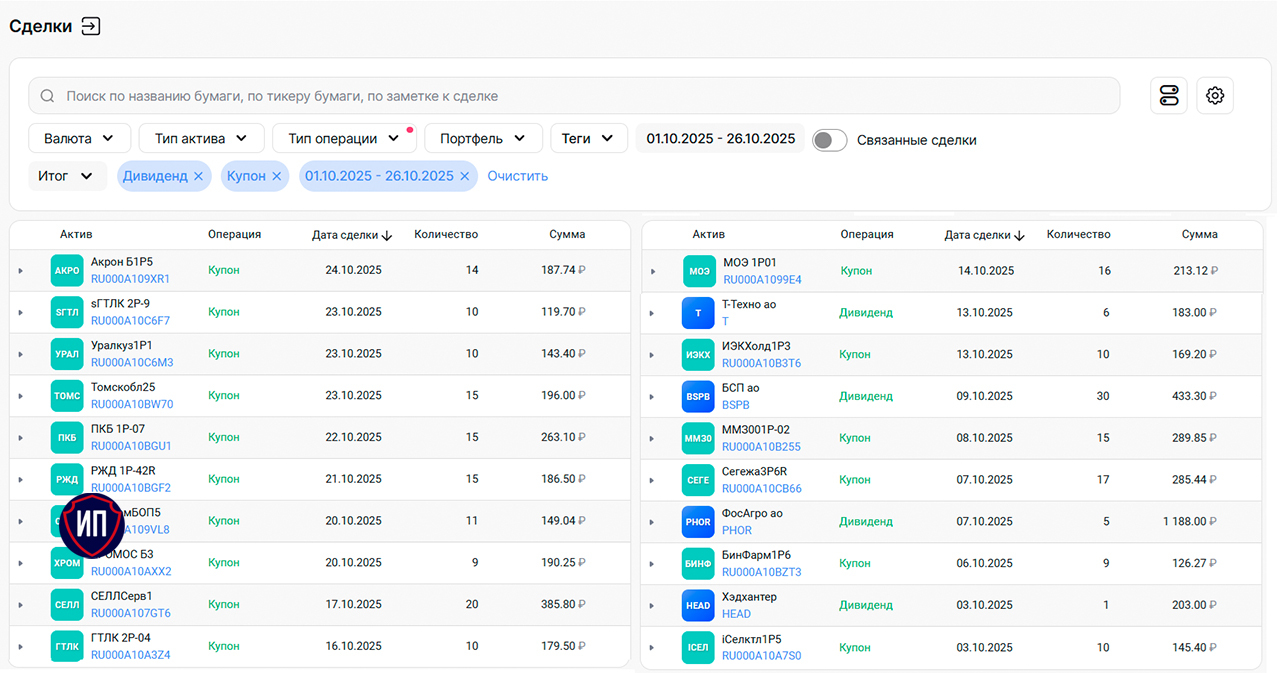Remove the Дивиденд filter chip
Image resolution: width=1280 pixels, height=673 pixels.
(198, 176)
